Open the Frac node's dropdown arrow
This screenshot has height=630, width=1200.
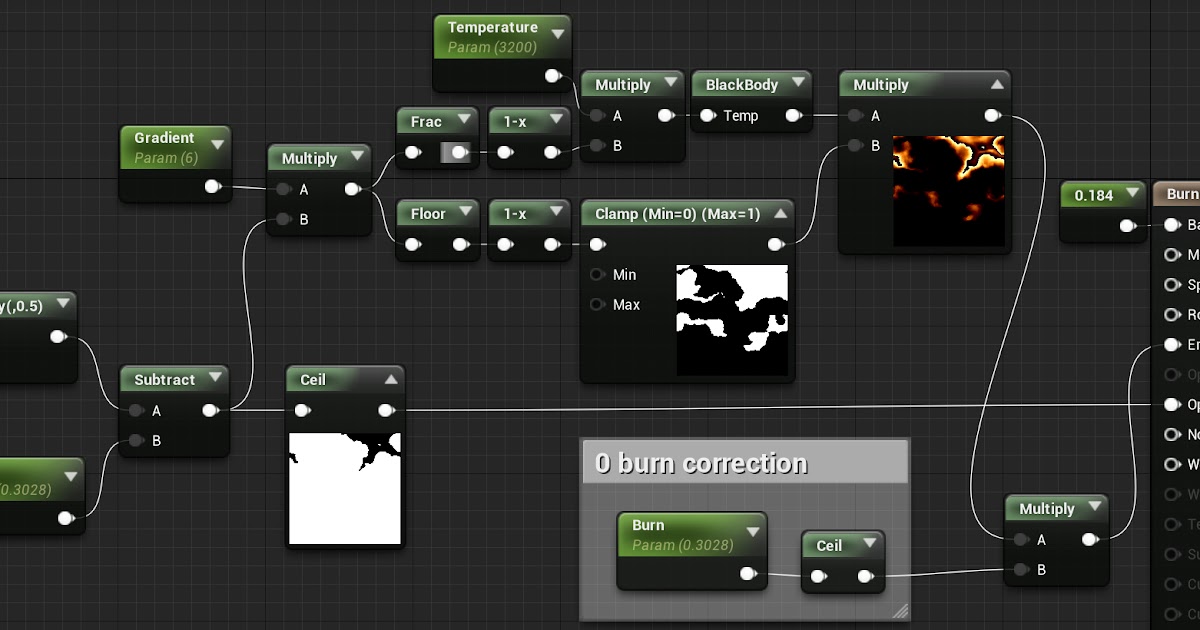click(x=463, y=120)
